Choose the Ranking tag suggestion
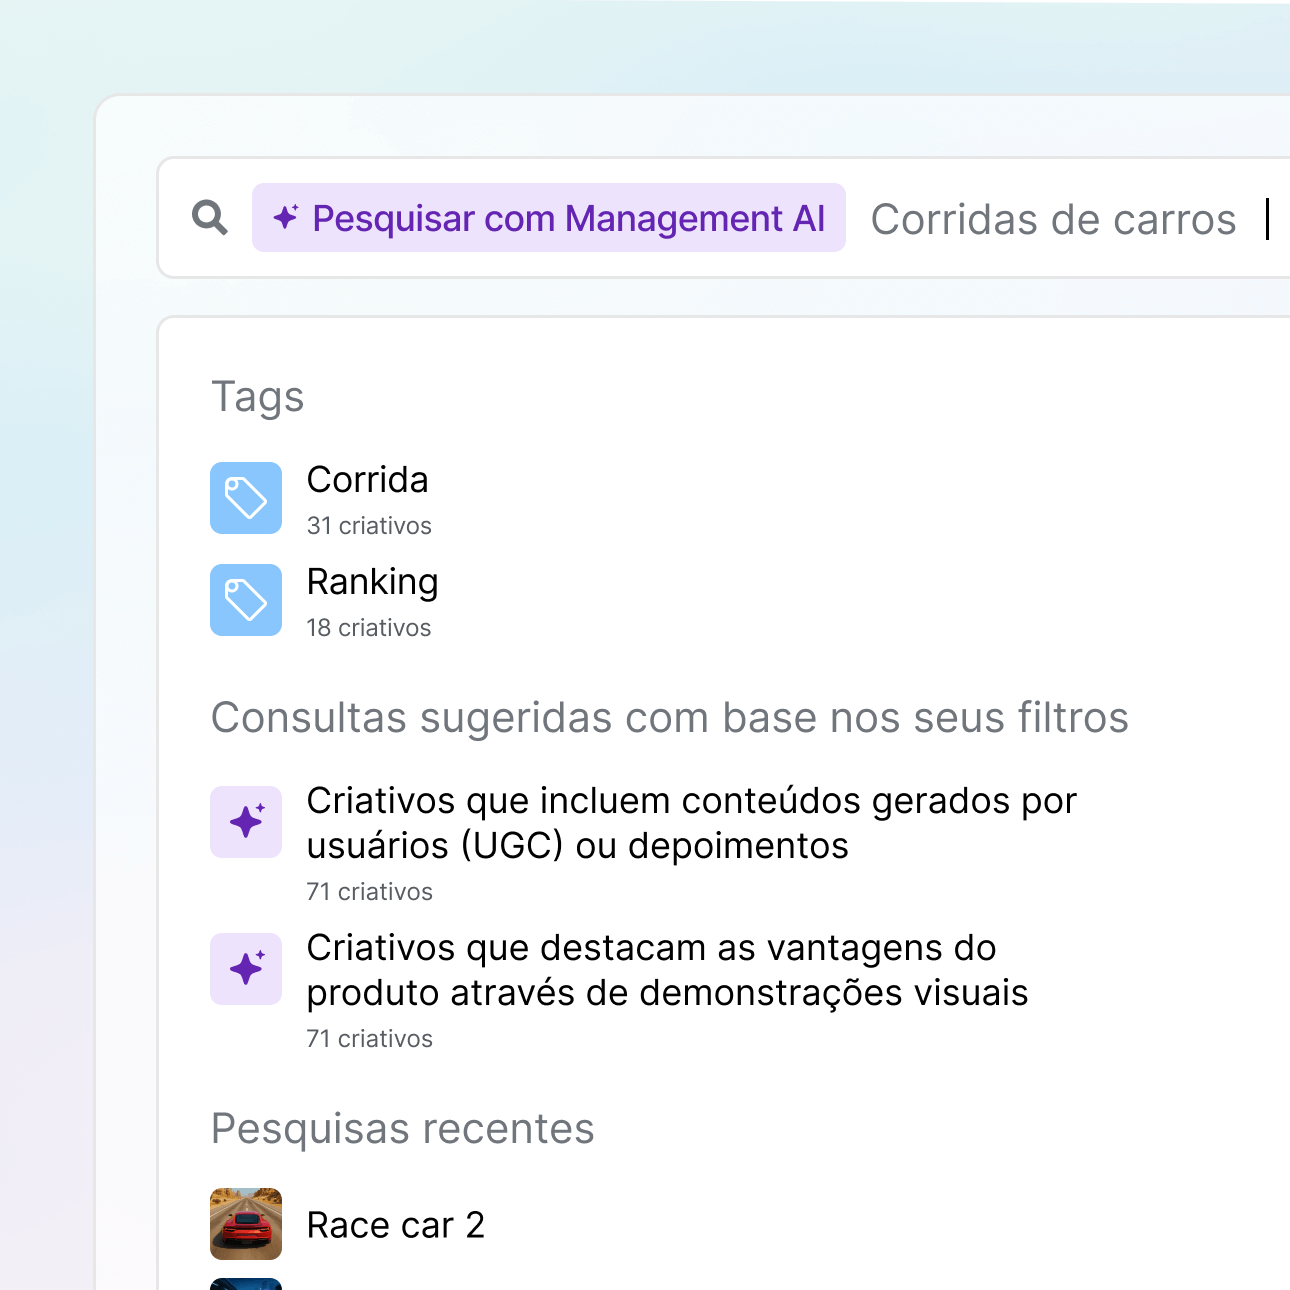 [372, 582]
